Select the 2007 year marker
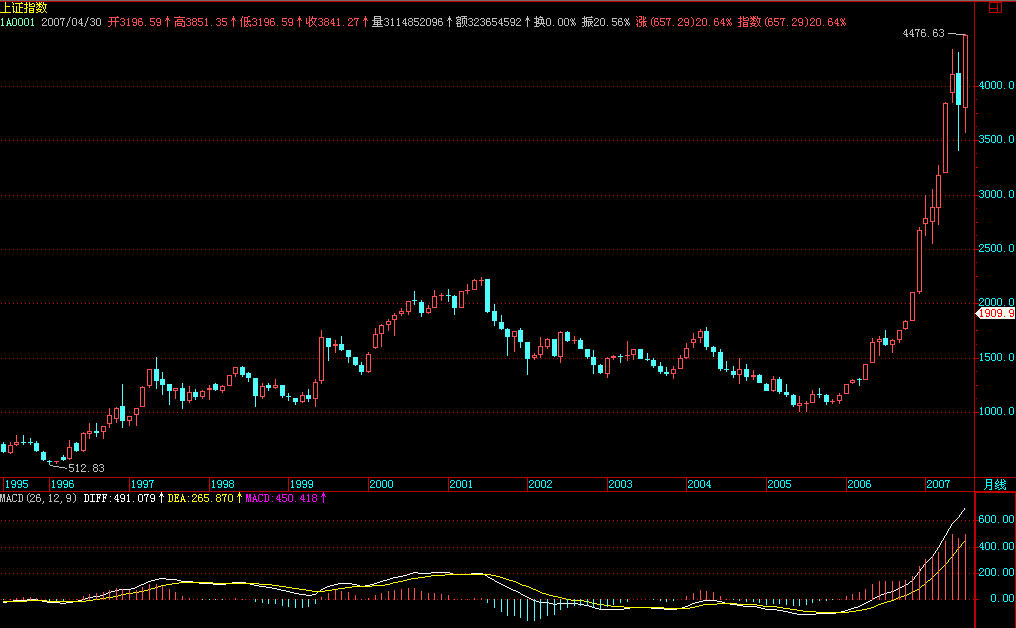 [x=939, y=484]
